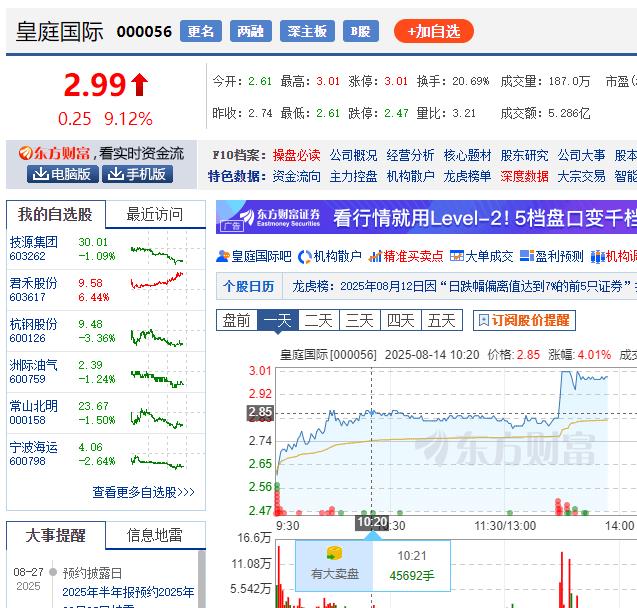637x608 pixels.
Task: Select the 三天 chart tab
Action: click(x=360, y=321)
